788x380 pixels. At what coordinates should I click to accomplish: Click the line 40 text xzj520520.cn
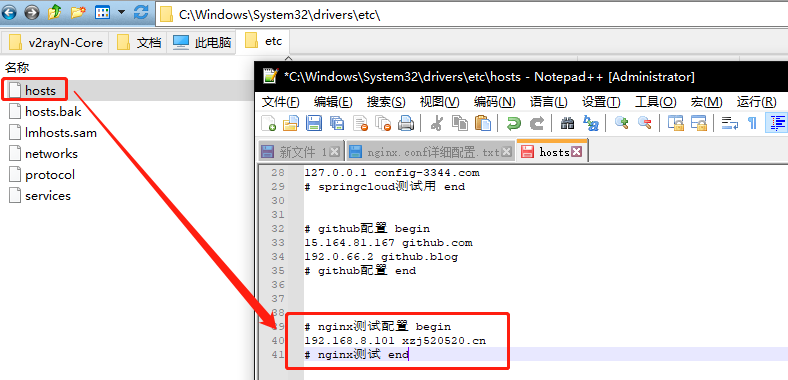click(x=444, y=341)
